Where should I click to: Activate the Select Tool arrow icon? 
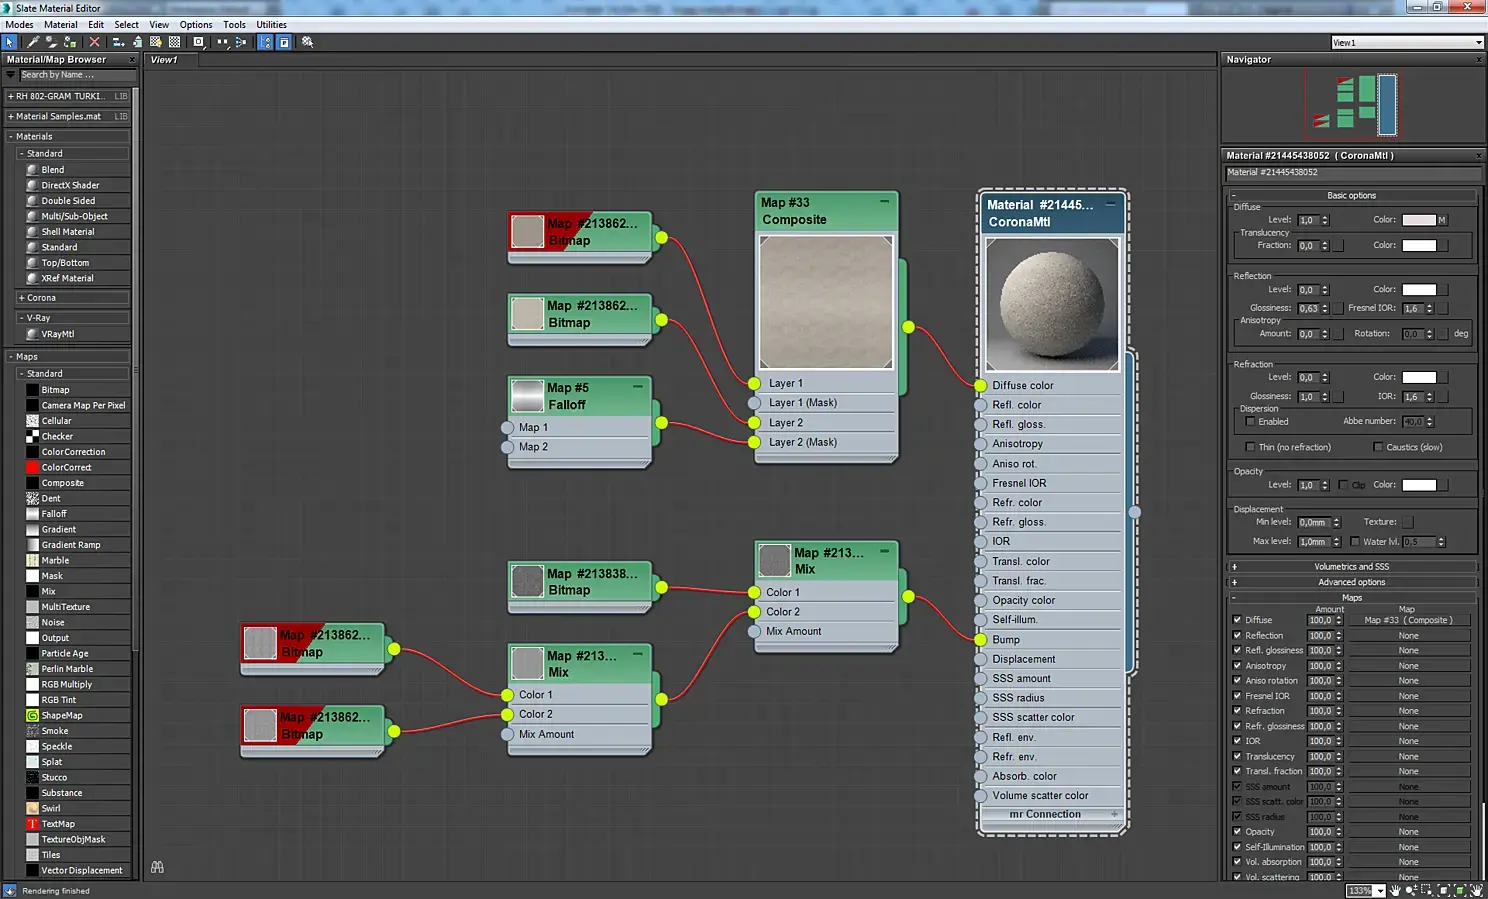10,42
